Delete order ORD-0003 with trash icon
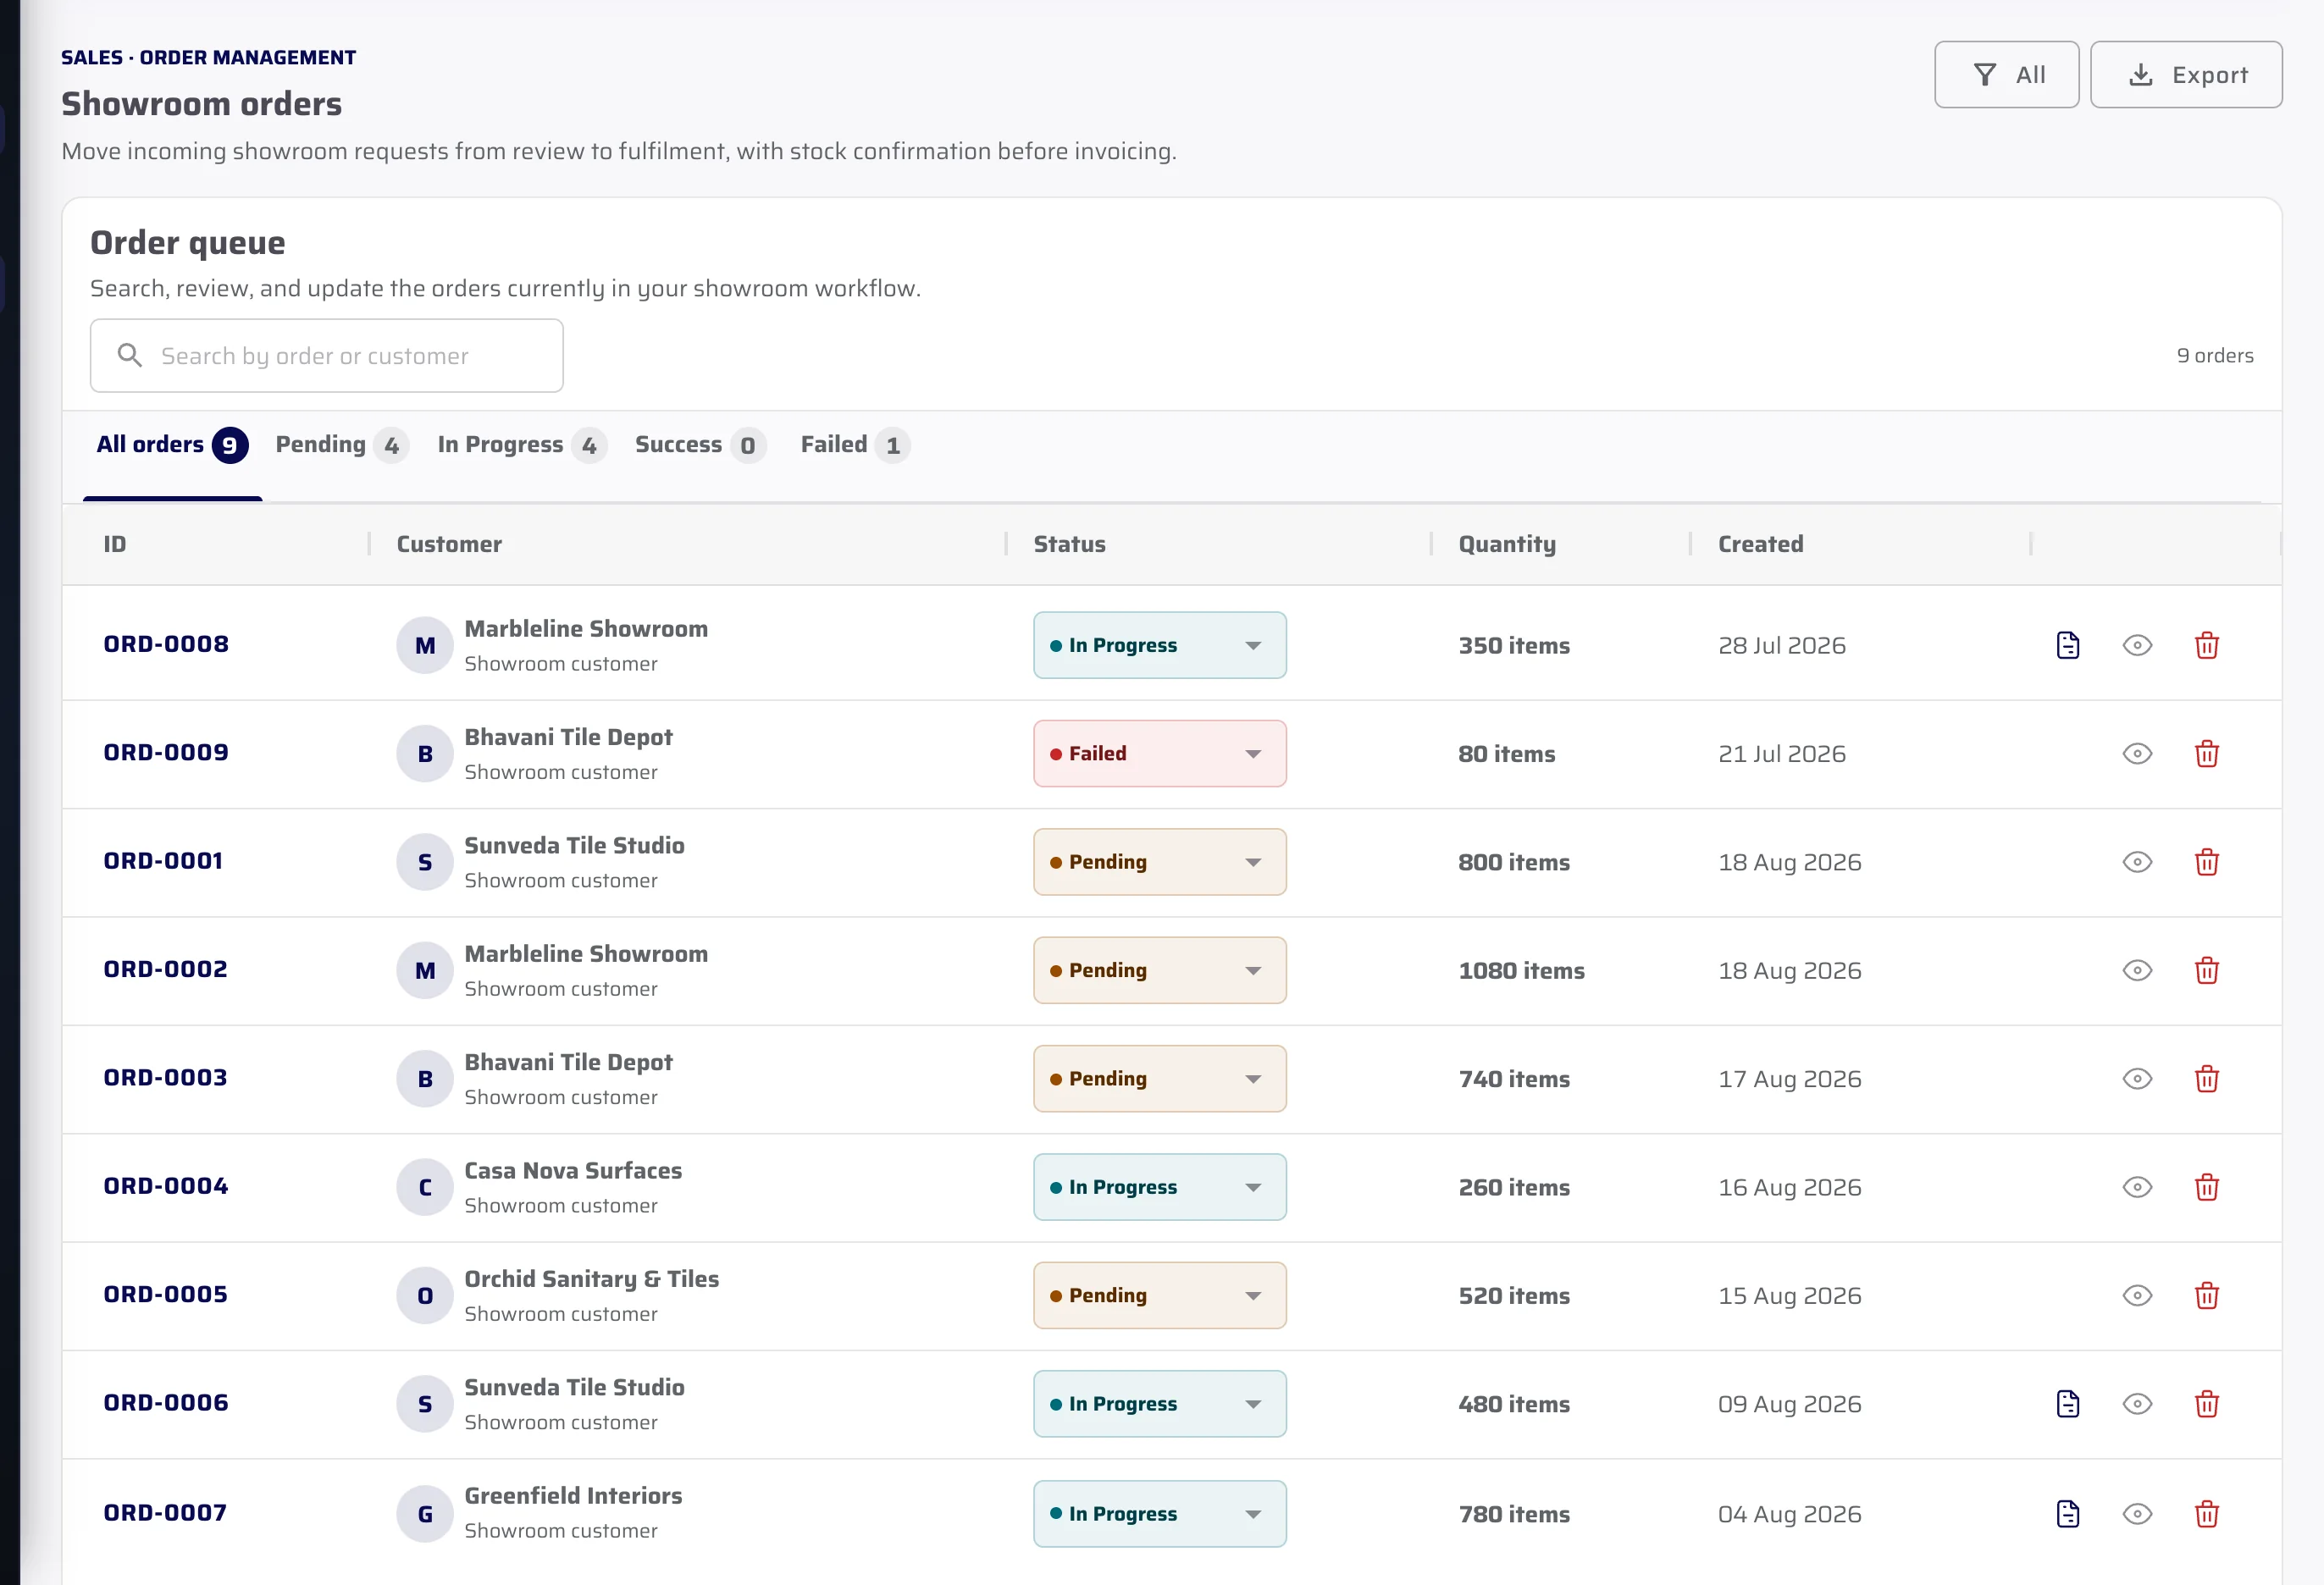The height and width of the screenshot is (1585, 2324). pyautogui.click(x=2206, y=1079)
